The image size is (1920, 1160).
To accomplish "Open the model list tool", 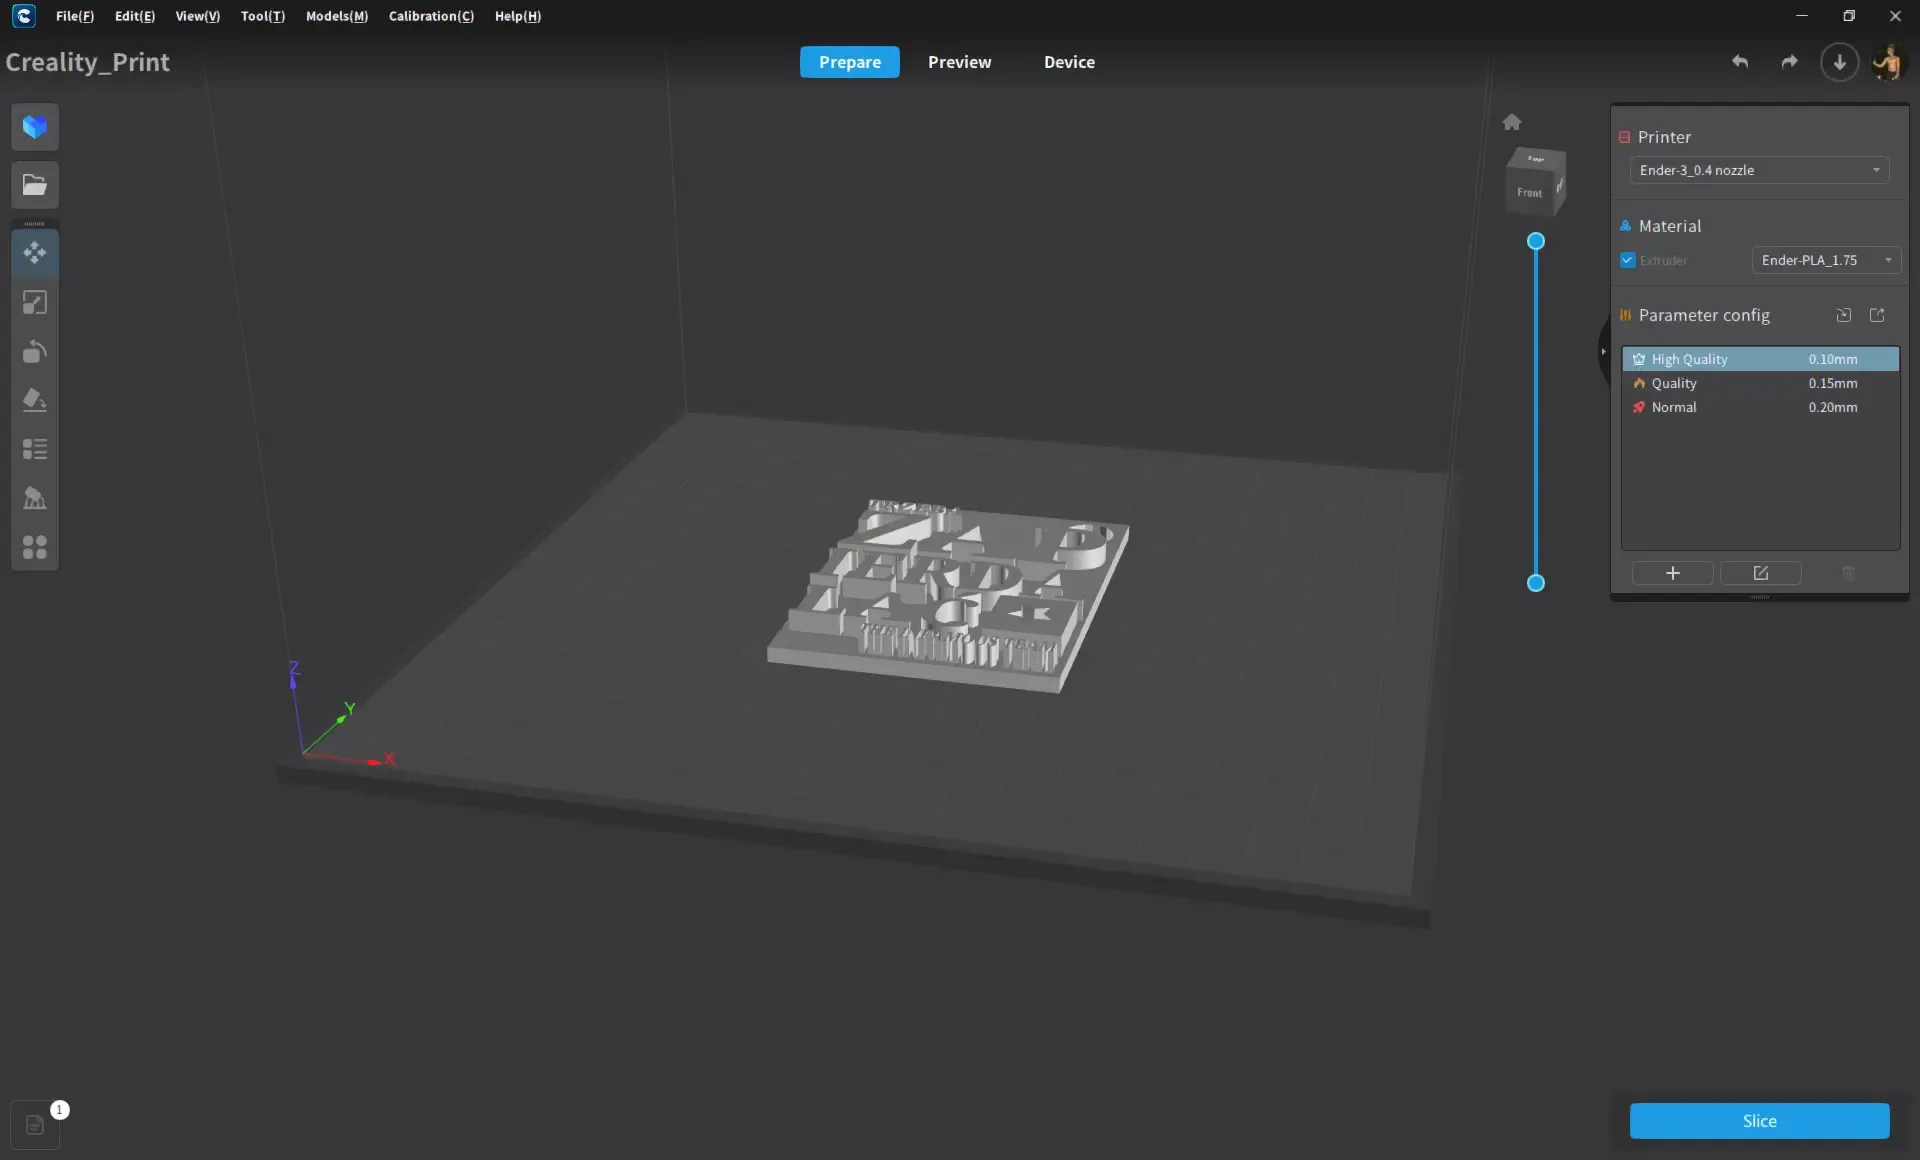I will [35, 449].
